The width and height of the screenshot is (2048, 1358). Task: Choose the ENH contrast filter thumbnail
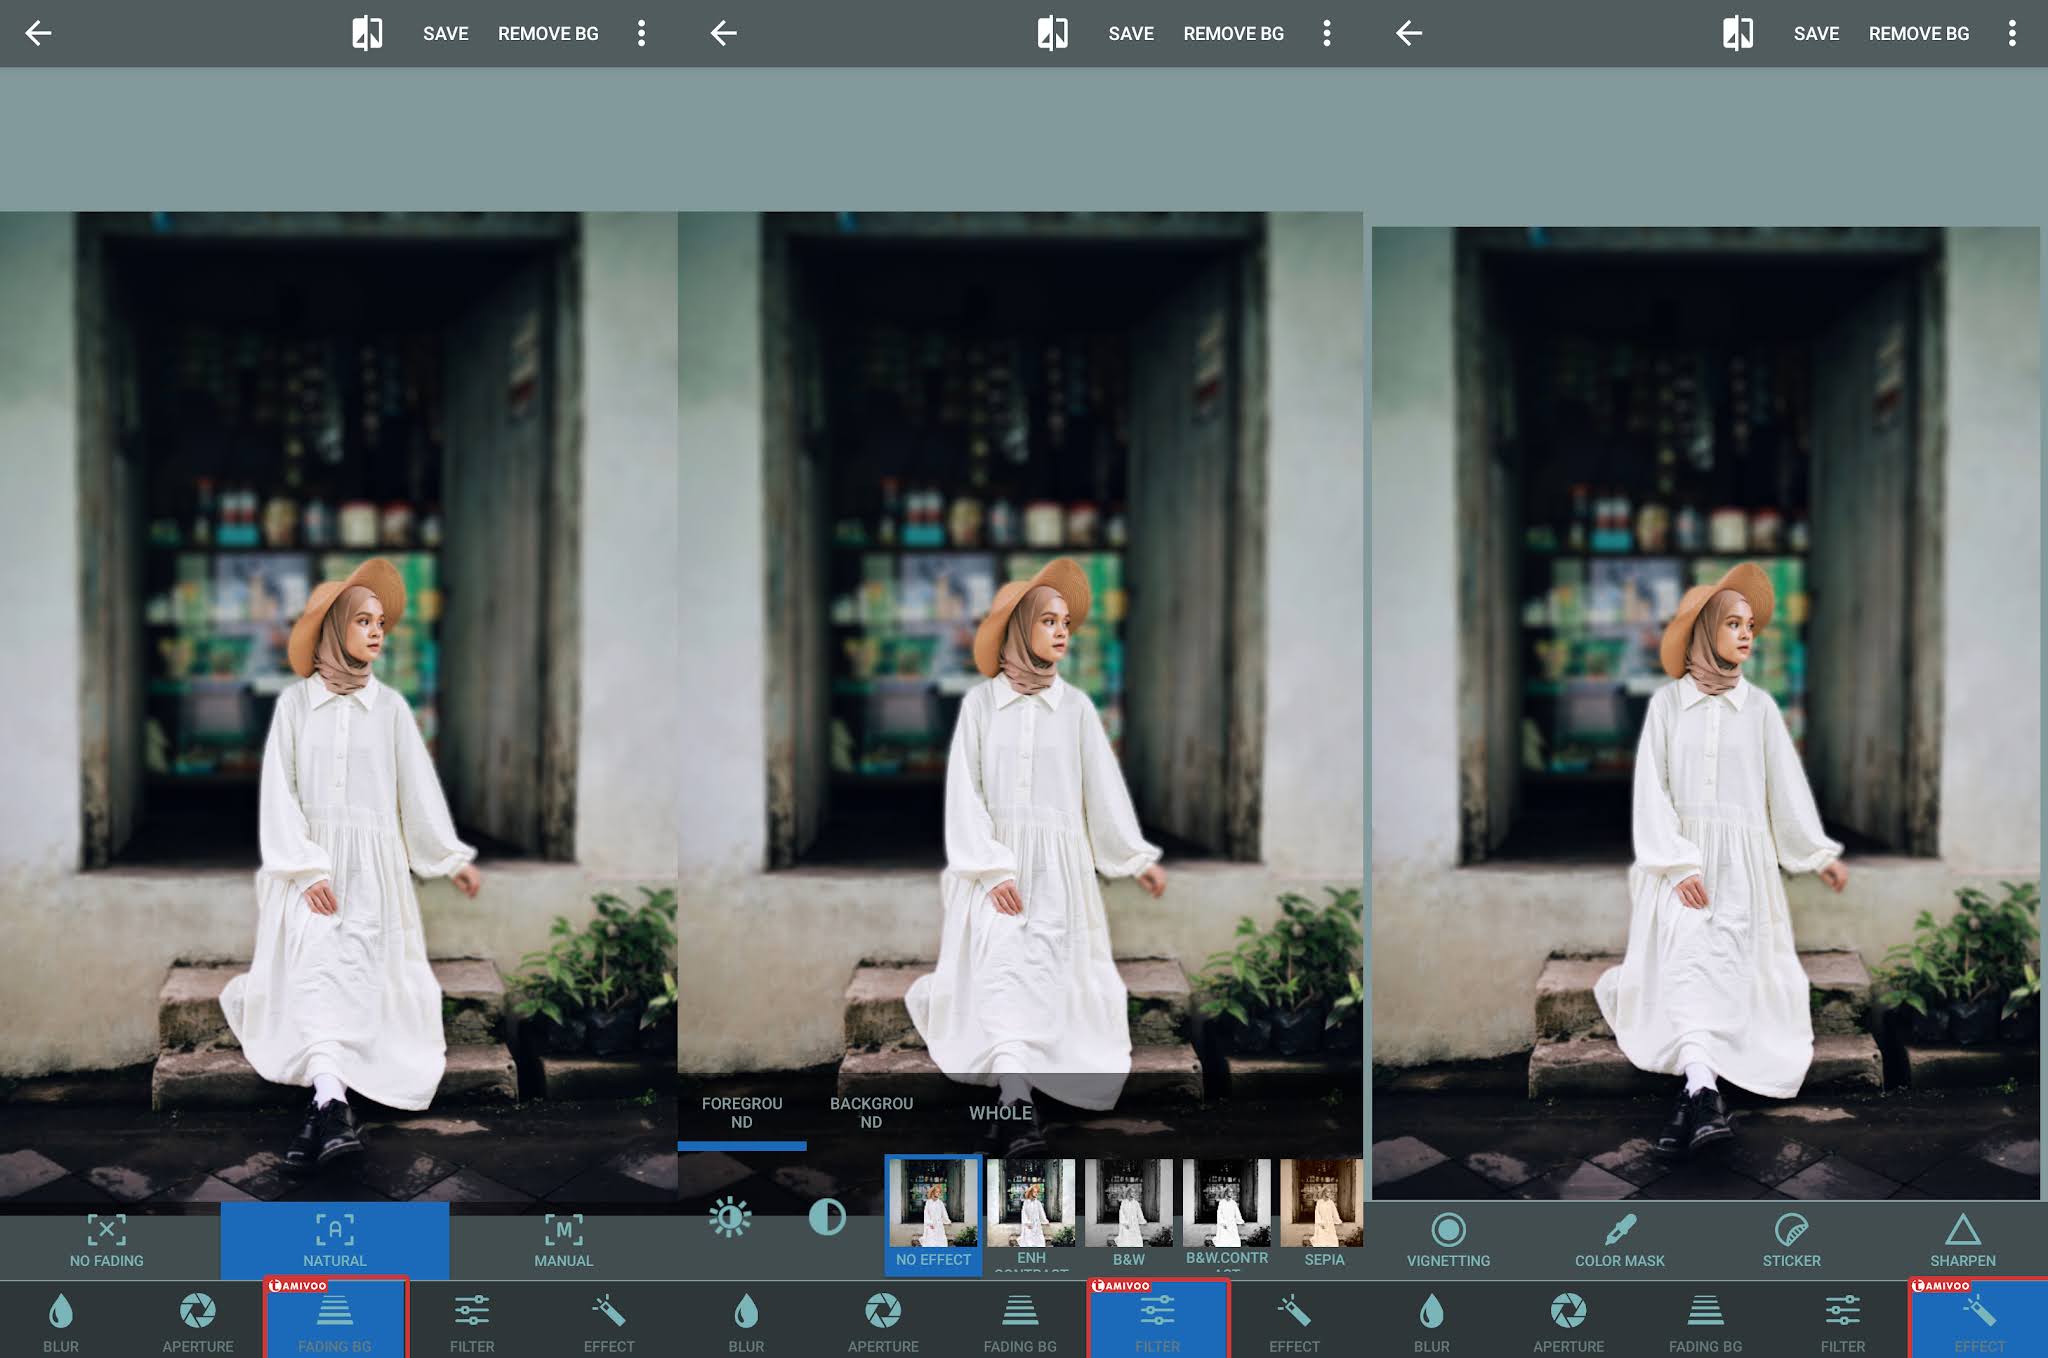[x=1031, y=1203]
